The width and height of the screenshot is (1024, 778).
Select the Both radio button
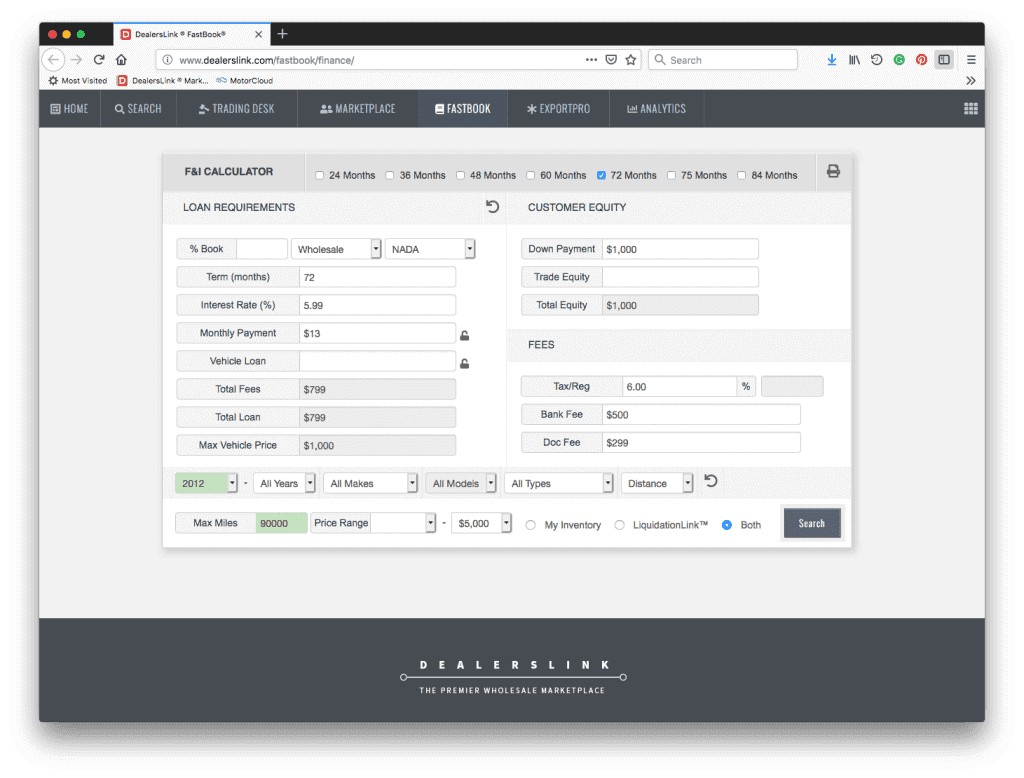coord(726,525)
